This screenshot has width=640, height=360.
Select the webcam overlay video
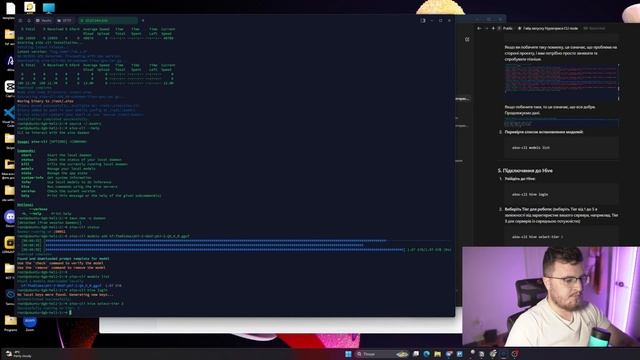pyautogui.click(x=551, y=296)
